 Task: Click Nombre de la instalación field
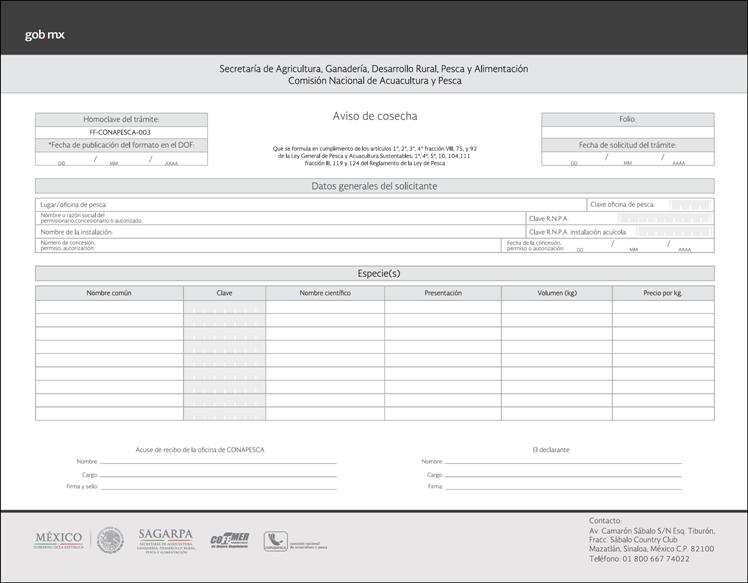[280, 232]
